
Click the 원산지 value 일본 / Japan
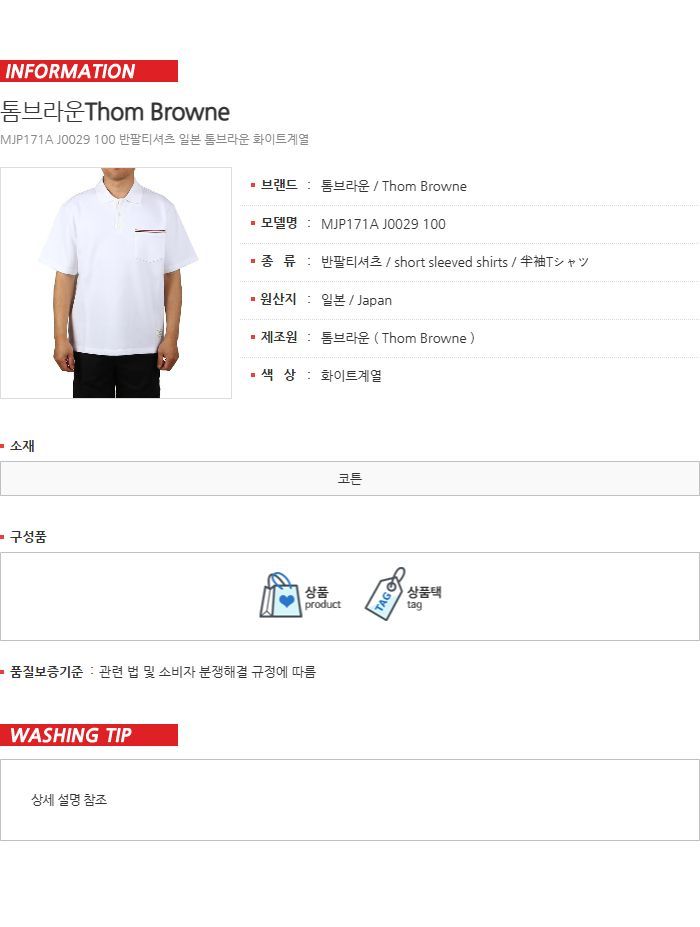tap(356, 300)
